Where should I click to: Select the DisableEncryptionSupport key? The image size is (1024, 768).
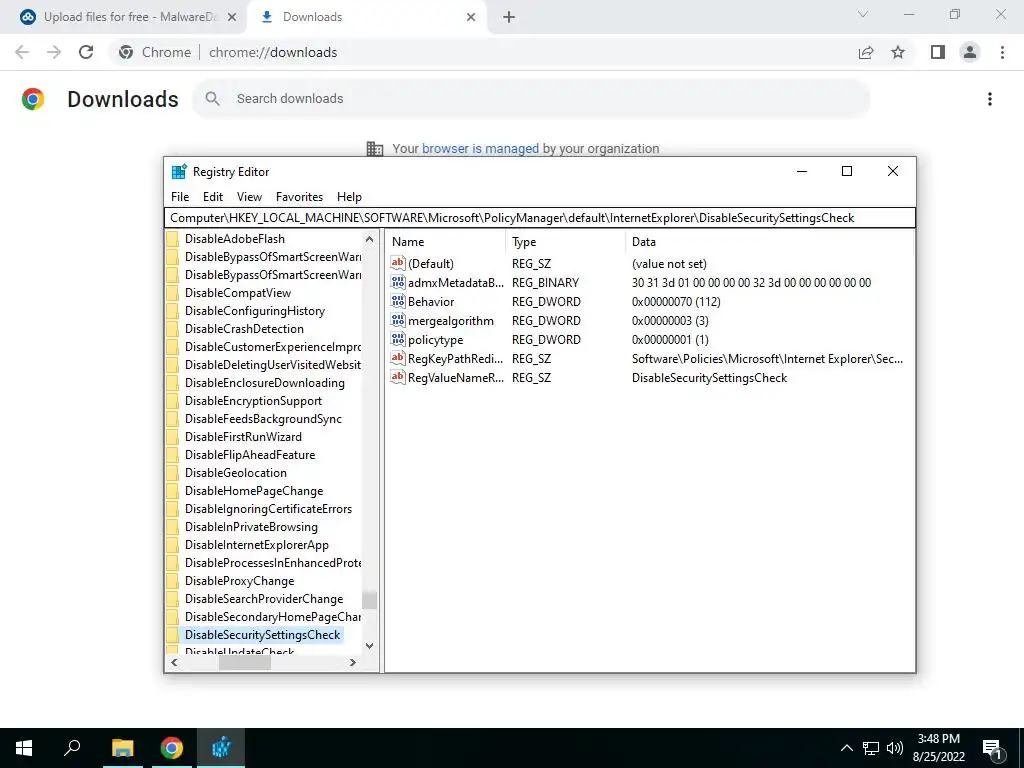click(253, 401)
